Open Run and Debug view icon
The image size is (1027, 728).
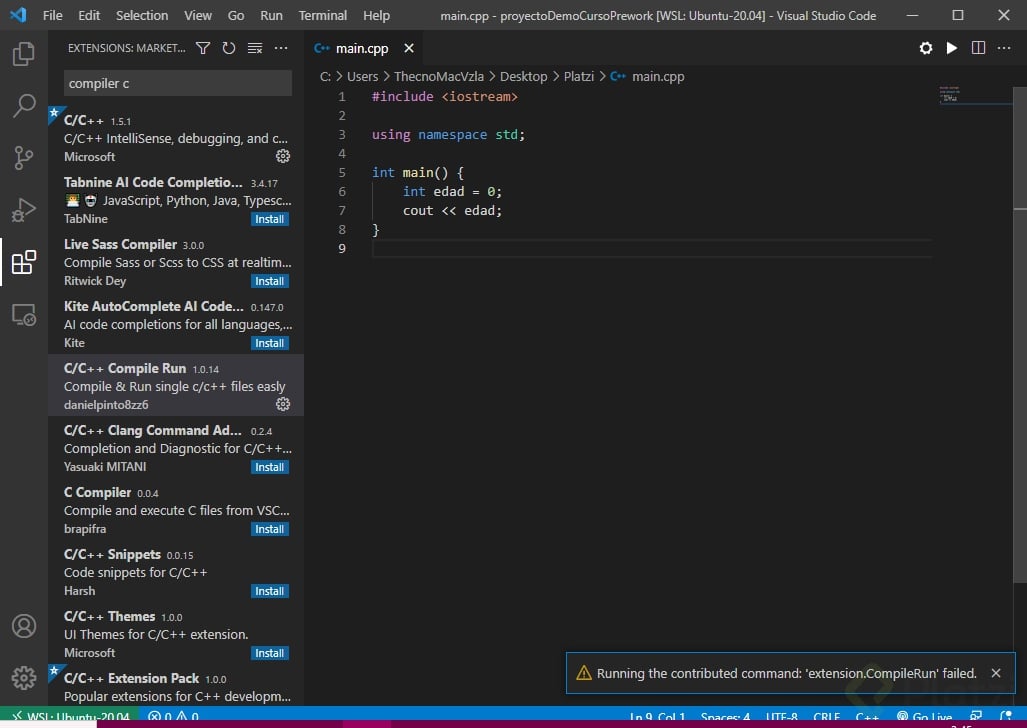24,210
